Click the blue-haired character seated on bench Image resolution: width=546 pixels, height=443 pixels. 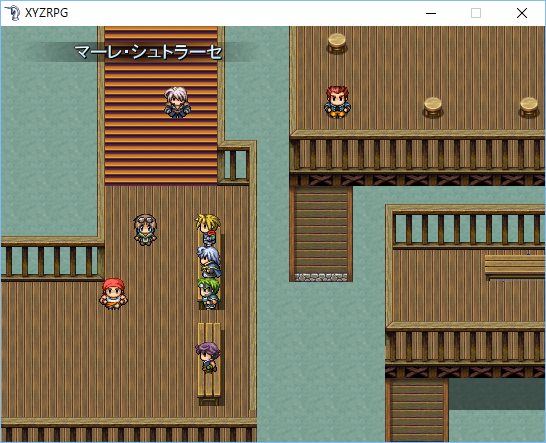pyautogui.click(x=209, y=262)
